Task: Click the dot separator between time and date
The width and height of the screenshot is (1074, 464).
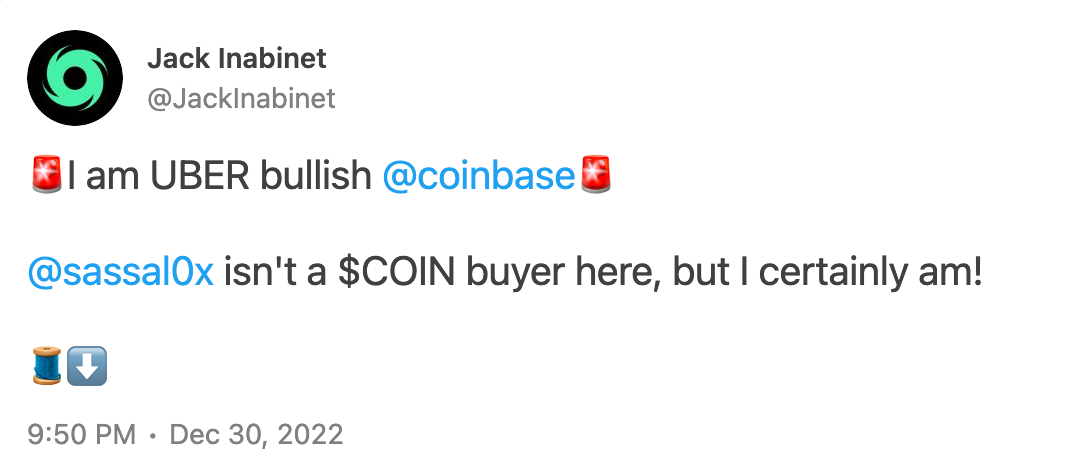Action: point(152,436)
